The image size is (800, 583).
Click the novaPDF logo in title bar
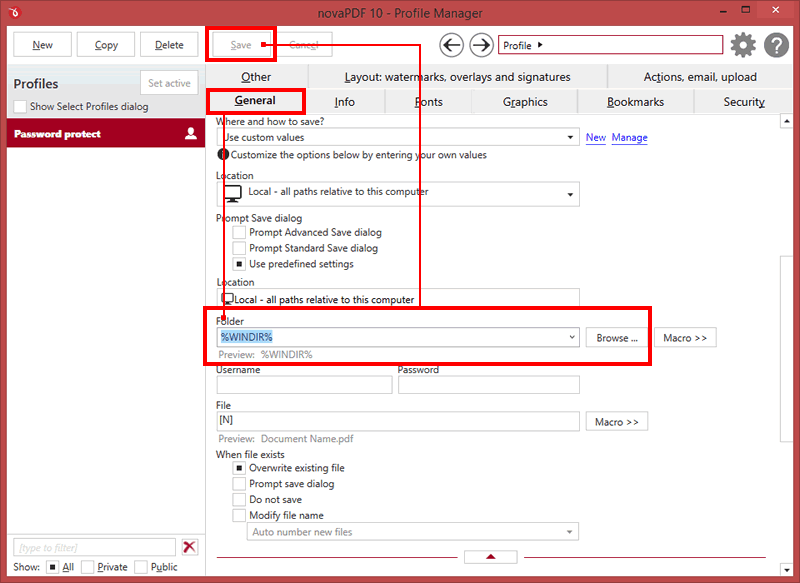[15, 12]
